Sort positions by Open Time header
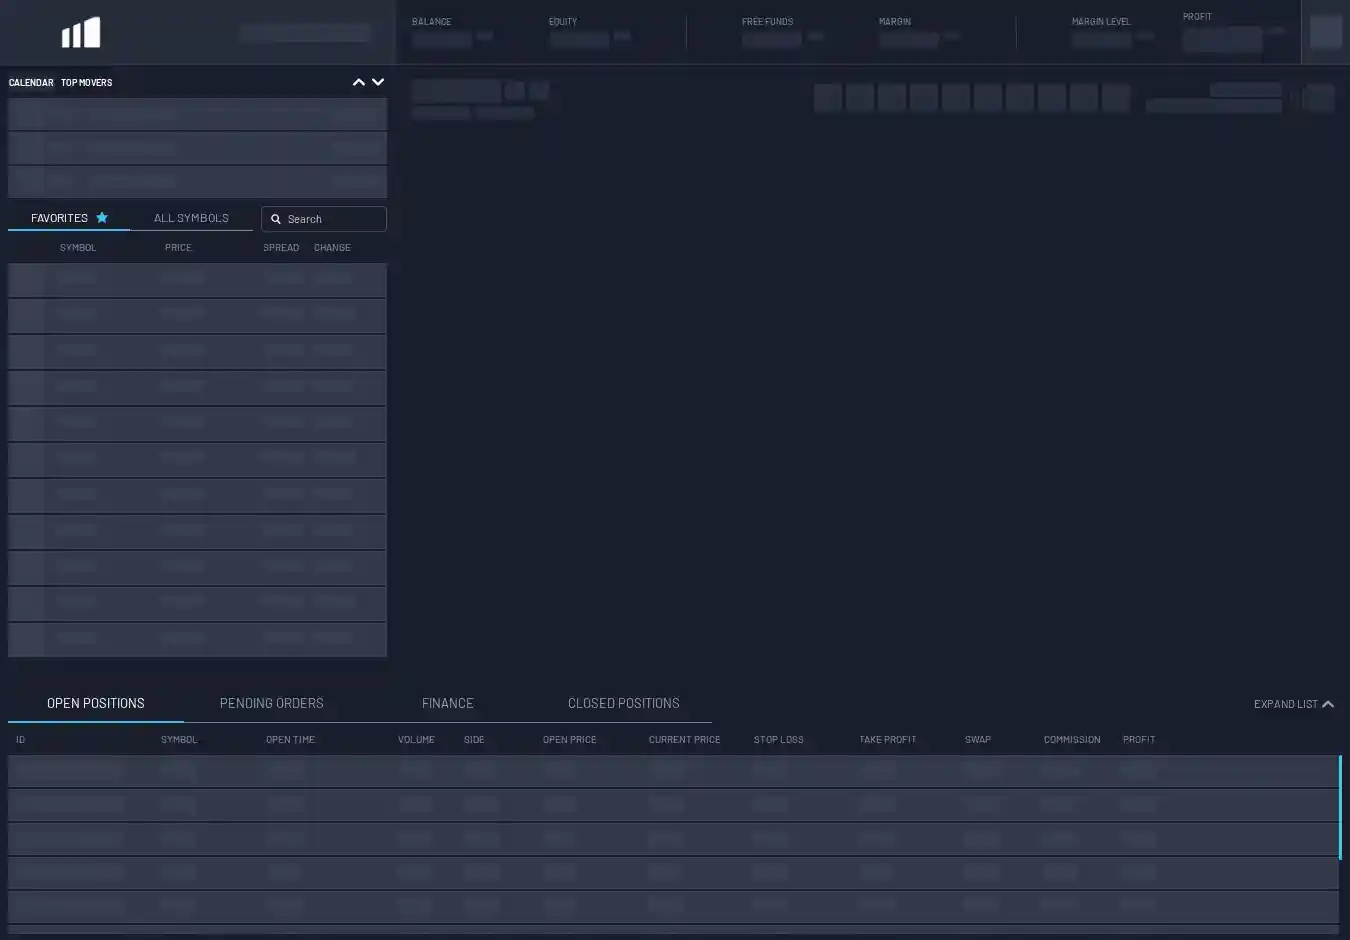This screenshot has width=1350, height=940. point(290,740)
